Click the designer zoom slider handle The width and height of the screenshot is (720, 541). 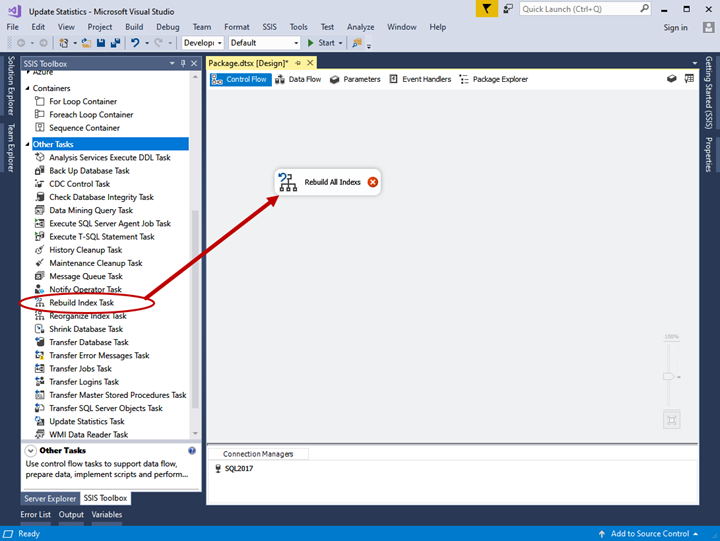(x=669, y=377)
